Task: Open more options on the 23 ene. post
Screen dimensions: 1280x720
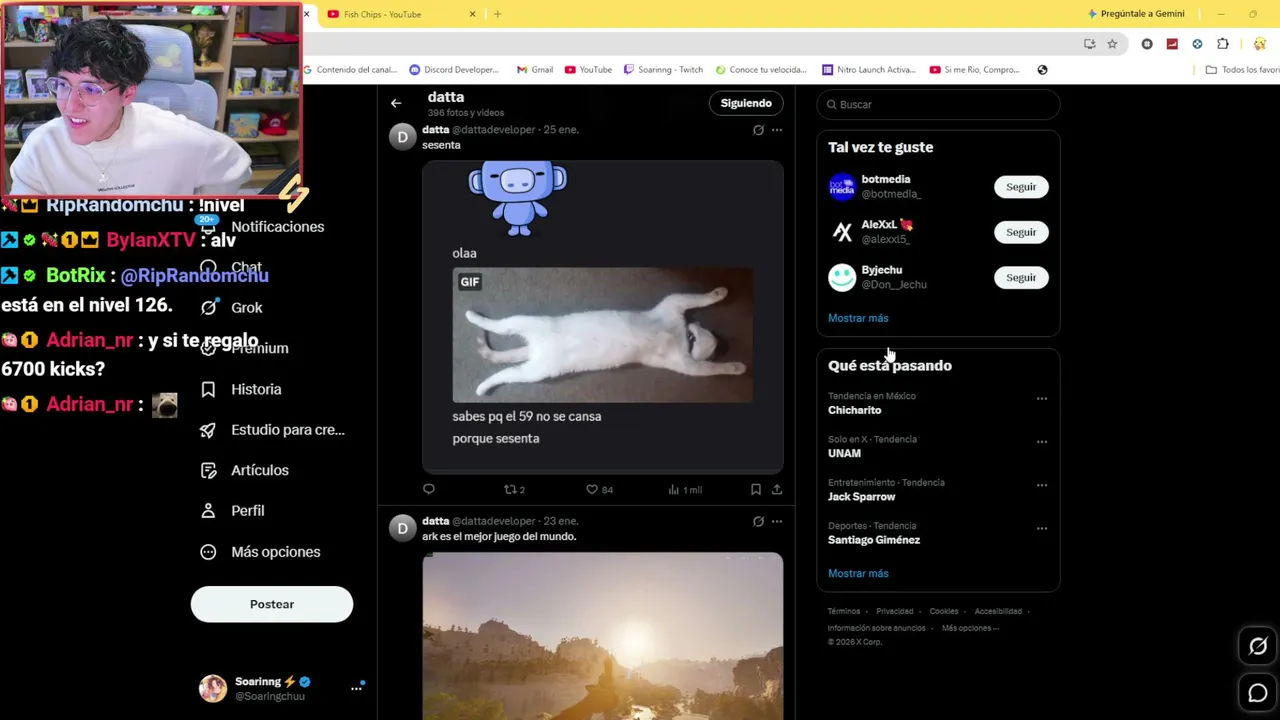Action: [x=777, y=521]
